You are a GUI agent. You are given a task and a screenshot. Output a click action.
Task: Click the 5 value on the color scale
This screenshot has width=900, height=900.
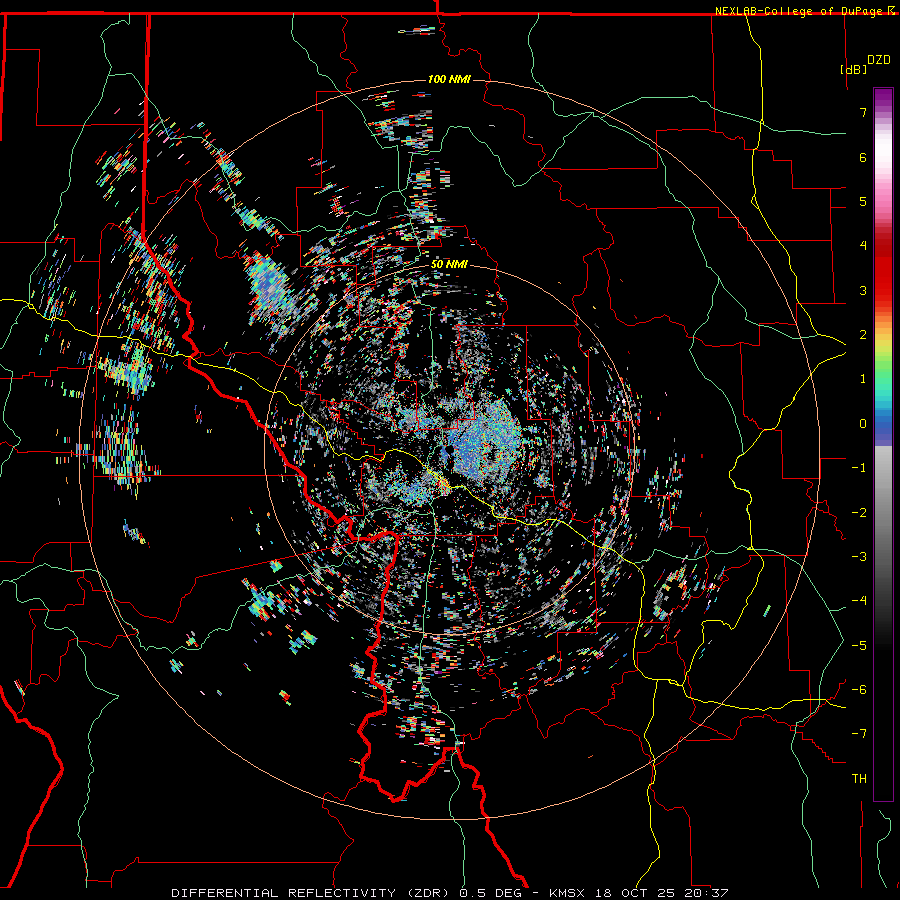[x=863, y=201]
